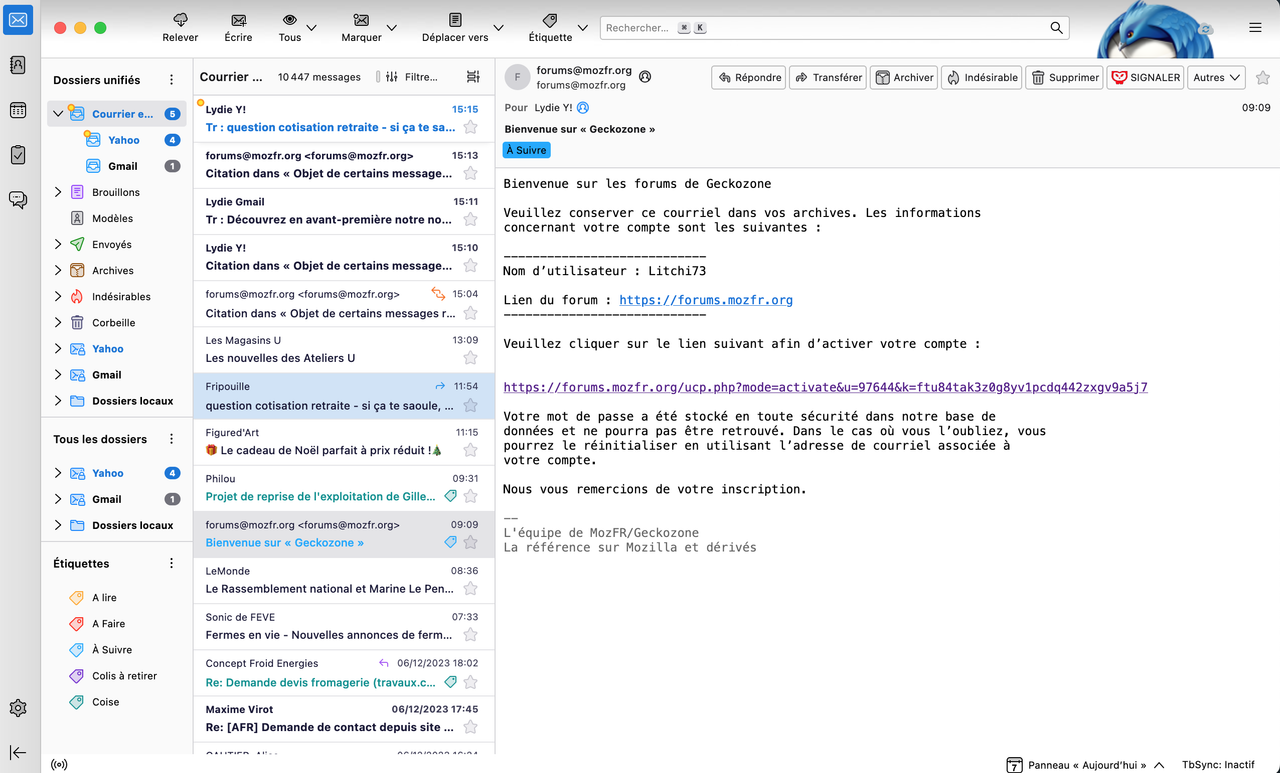The image size is (1280, 773).
Task: Click Déplacer vers toolbar button
Action: (x=455, y=28)
